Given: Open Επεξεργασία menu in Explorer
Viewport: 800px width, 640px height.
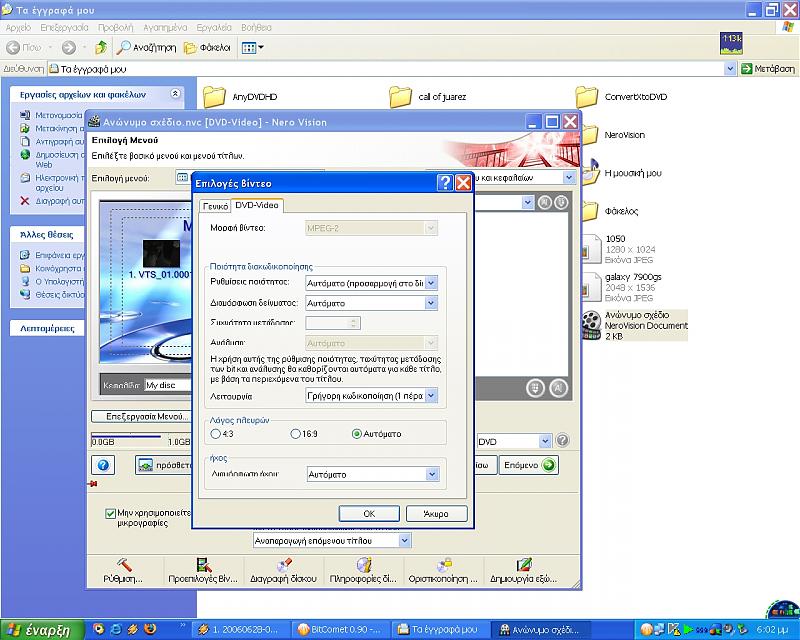Looking at the screenshot, I should click(x=64, y=27).
